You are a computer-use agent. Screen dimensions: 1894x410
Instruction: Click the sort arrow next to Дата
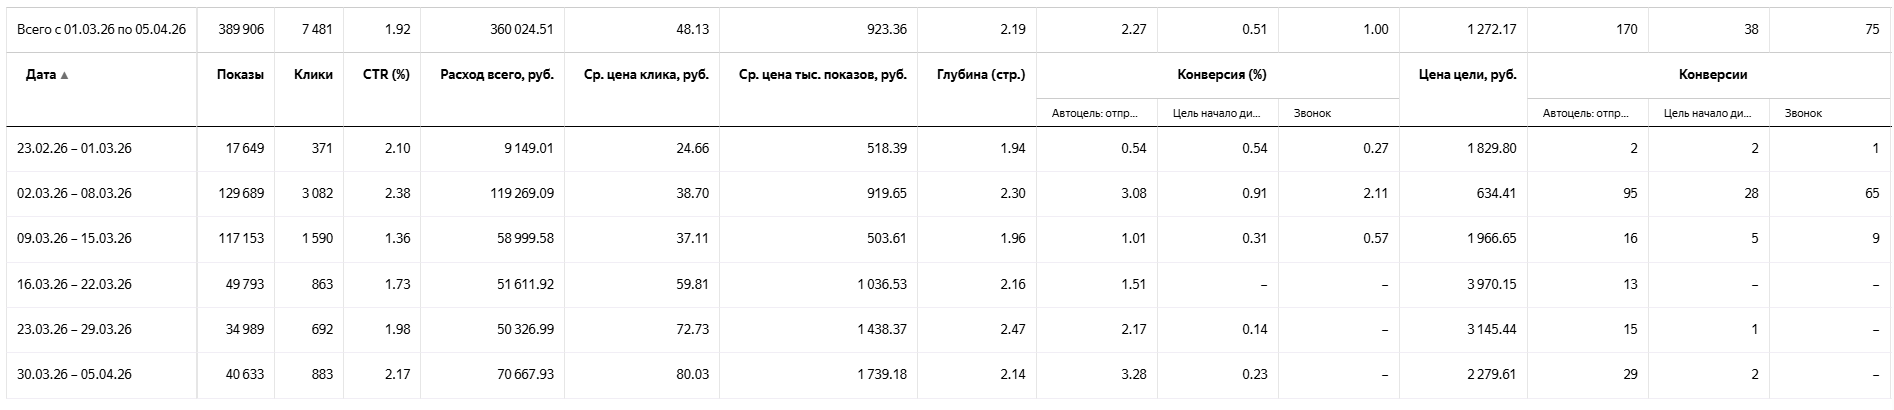click(65, 76)
